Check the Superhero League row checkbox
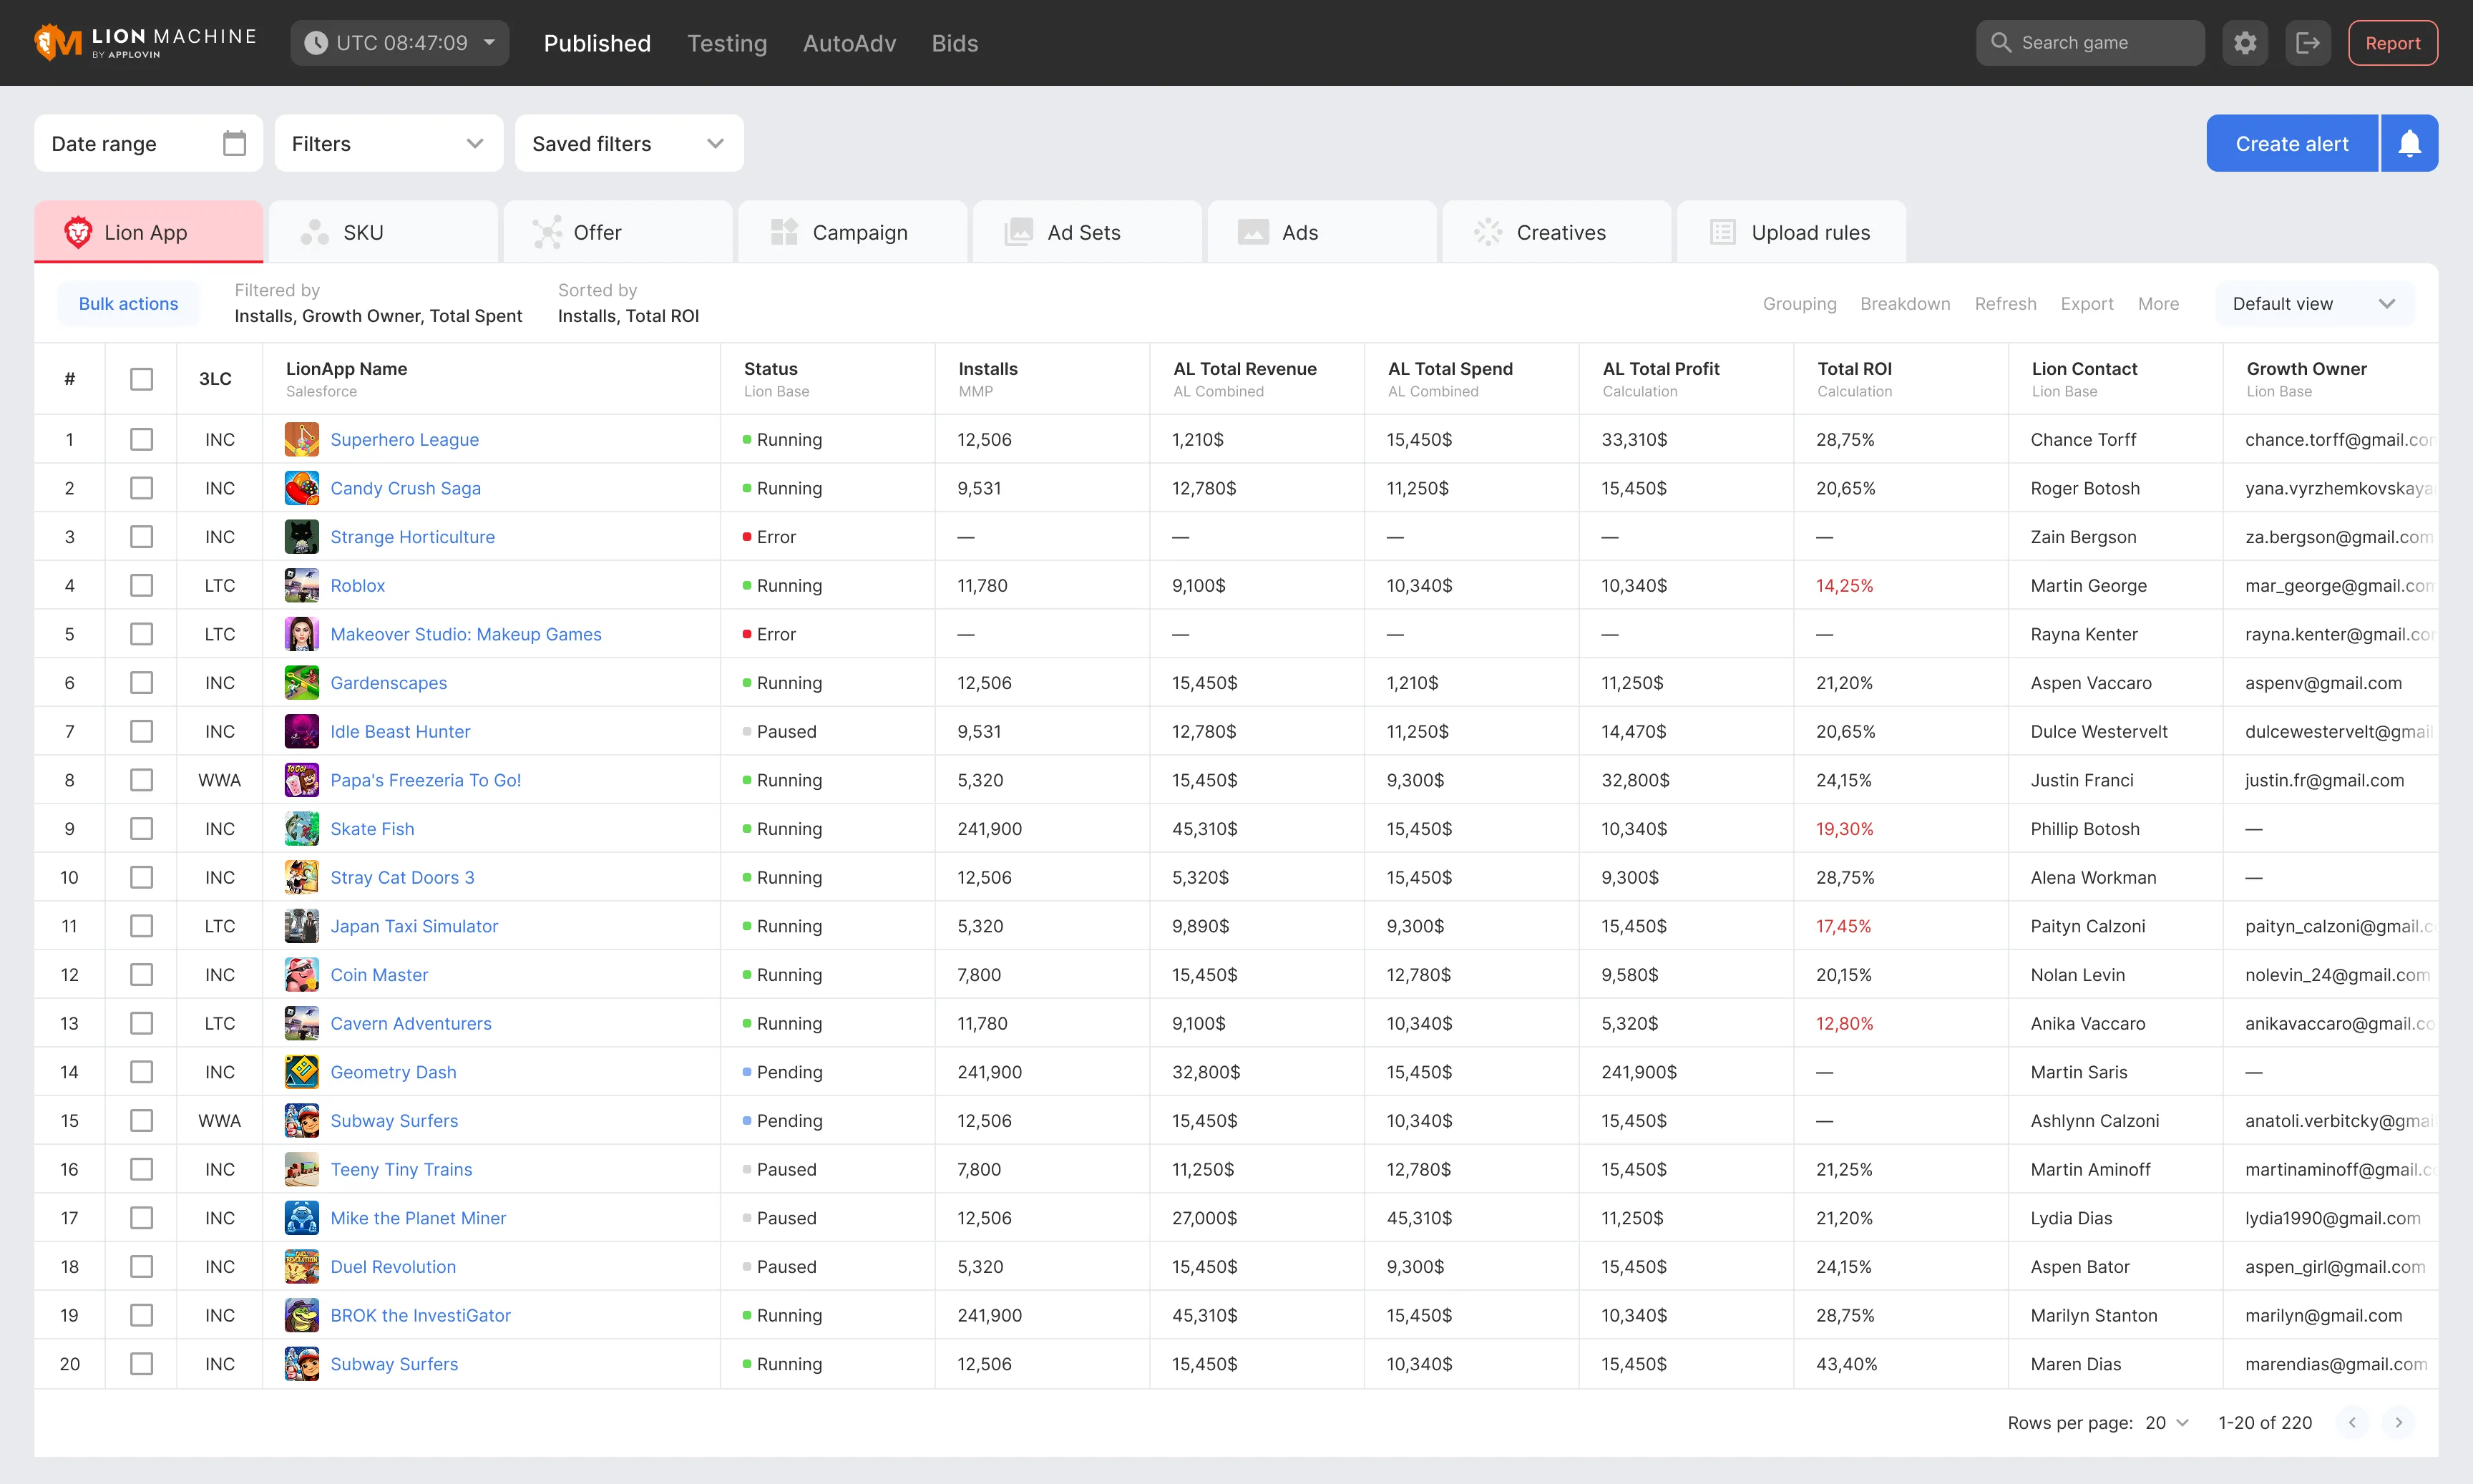 [142, 439]
